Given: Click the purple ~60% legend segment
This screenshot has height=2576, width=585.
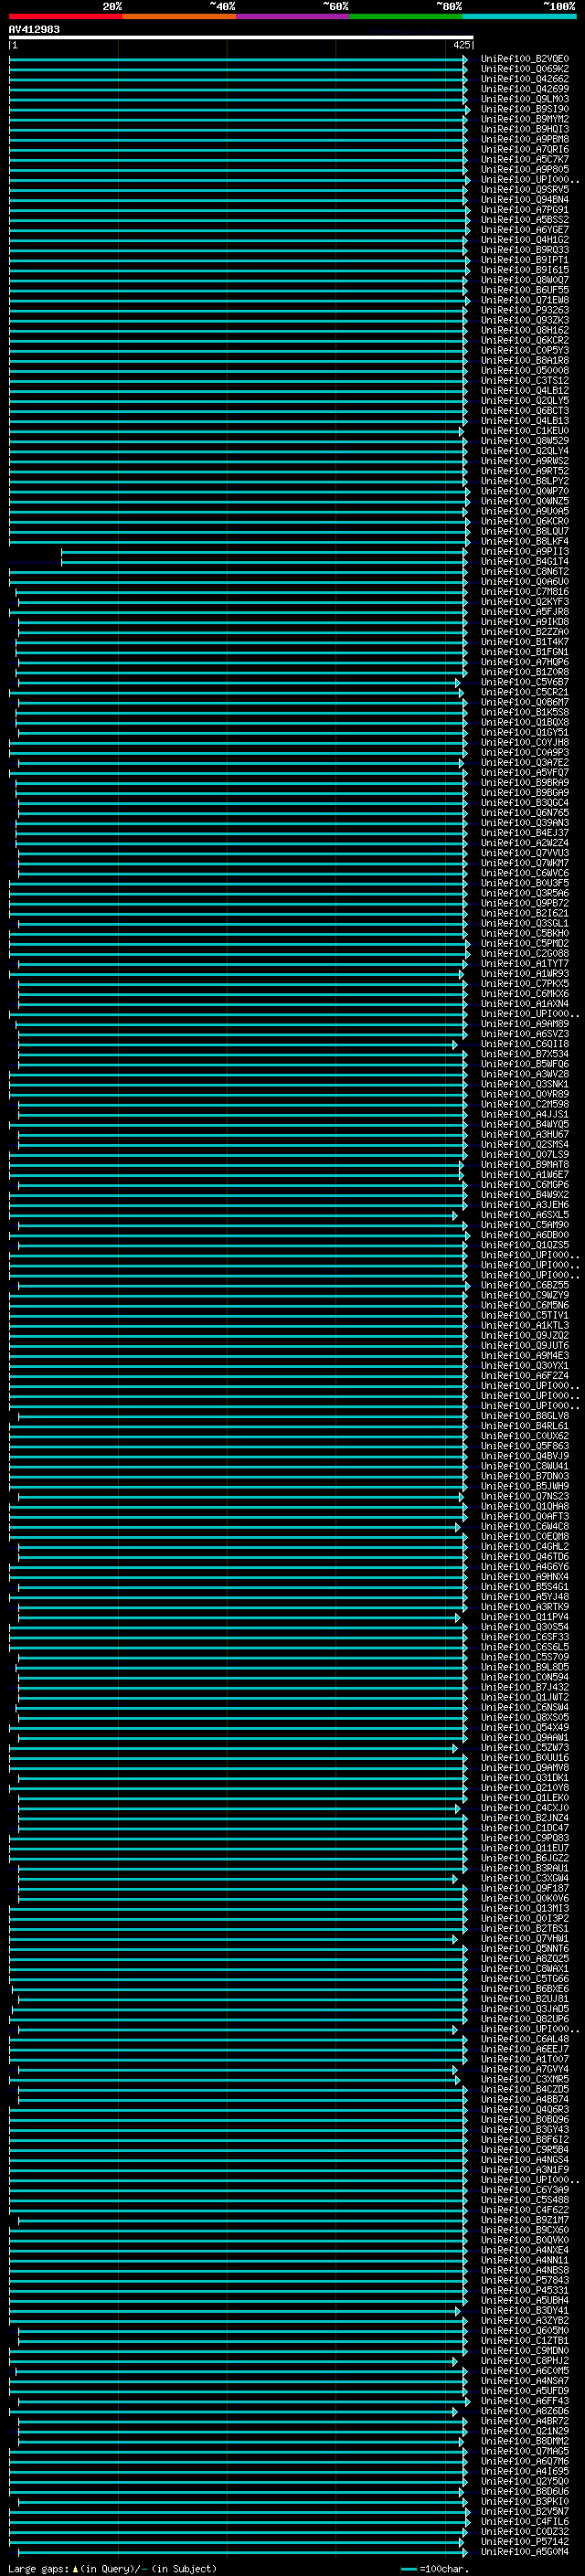Looking at the screenshot, I should pyautogui.click(x=292, y=16).
